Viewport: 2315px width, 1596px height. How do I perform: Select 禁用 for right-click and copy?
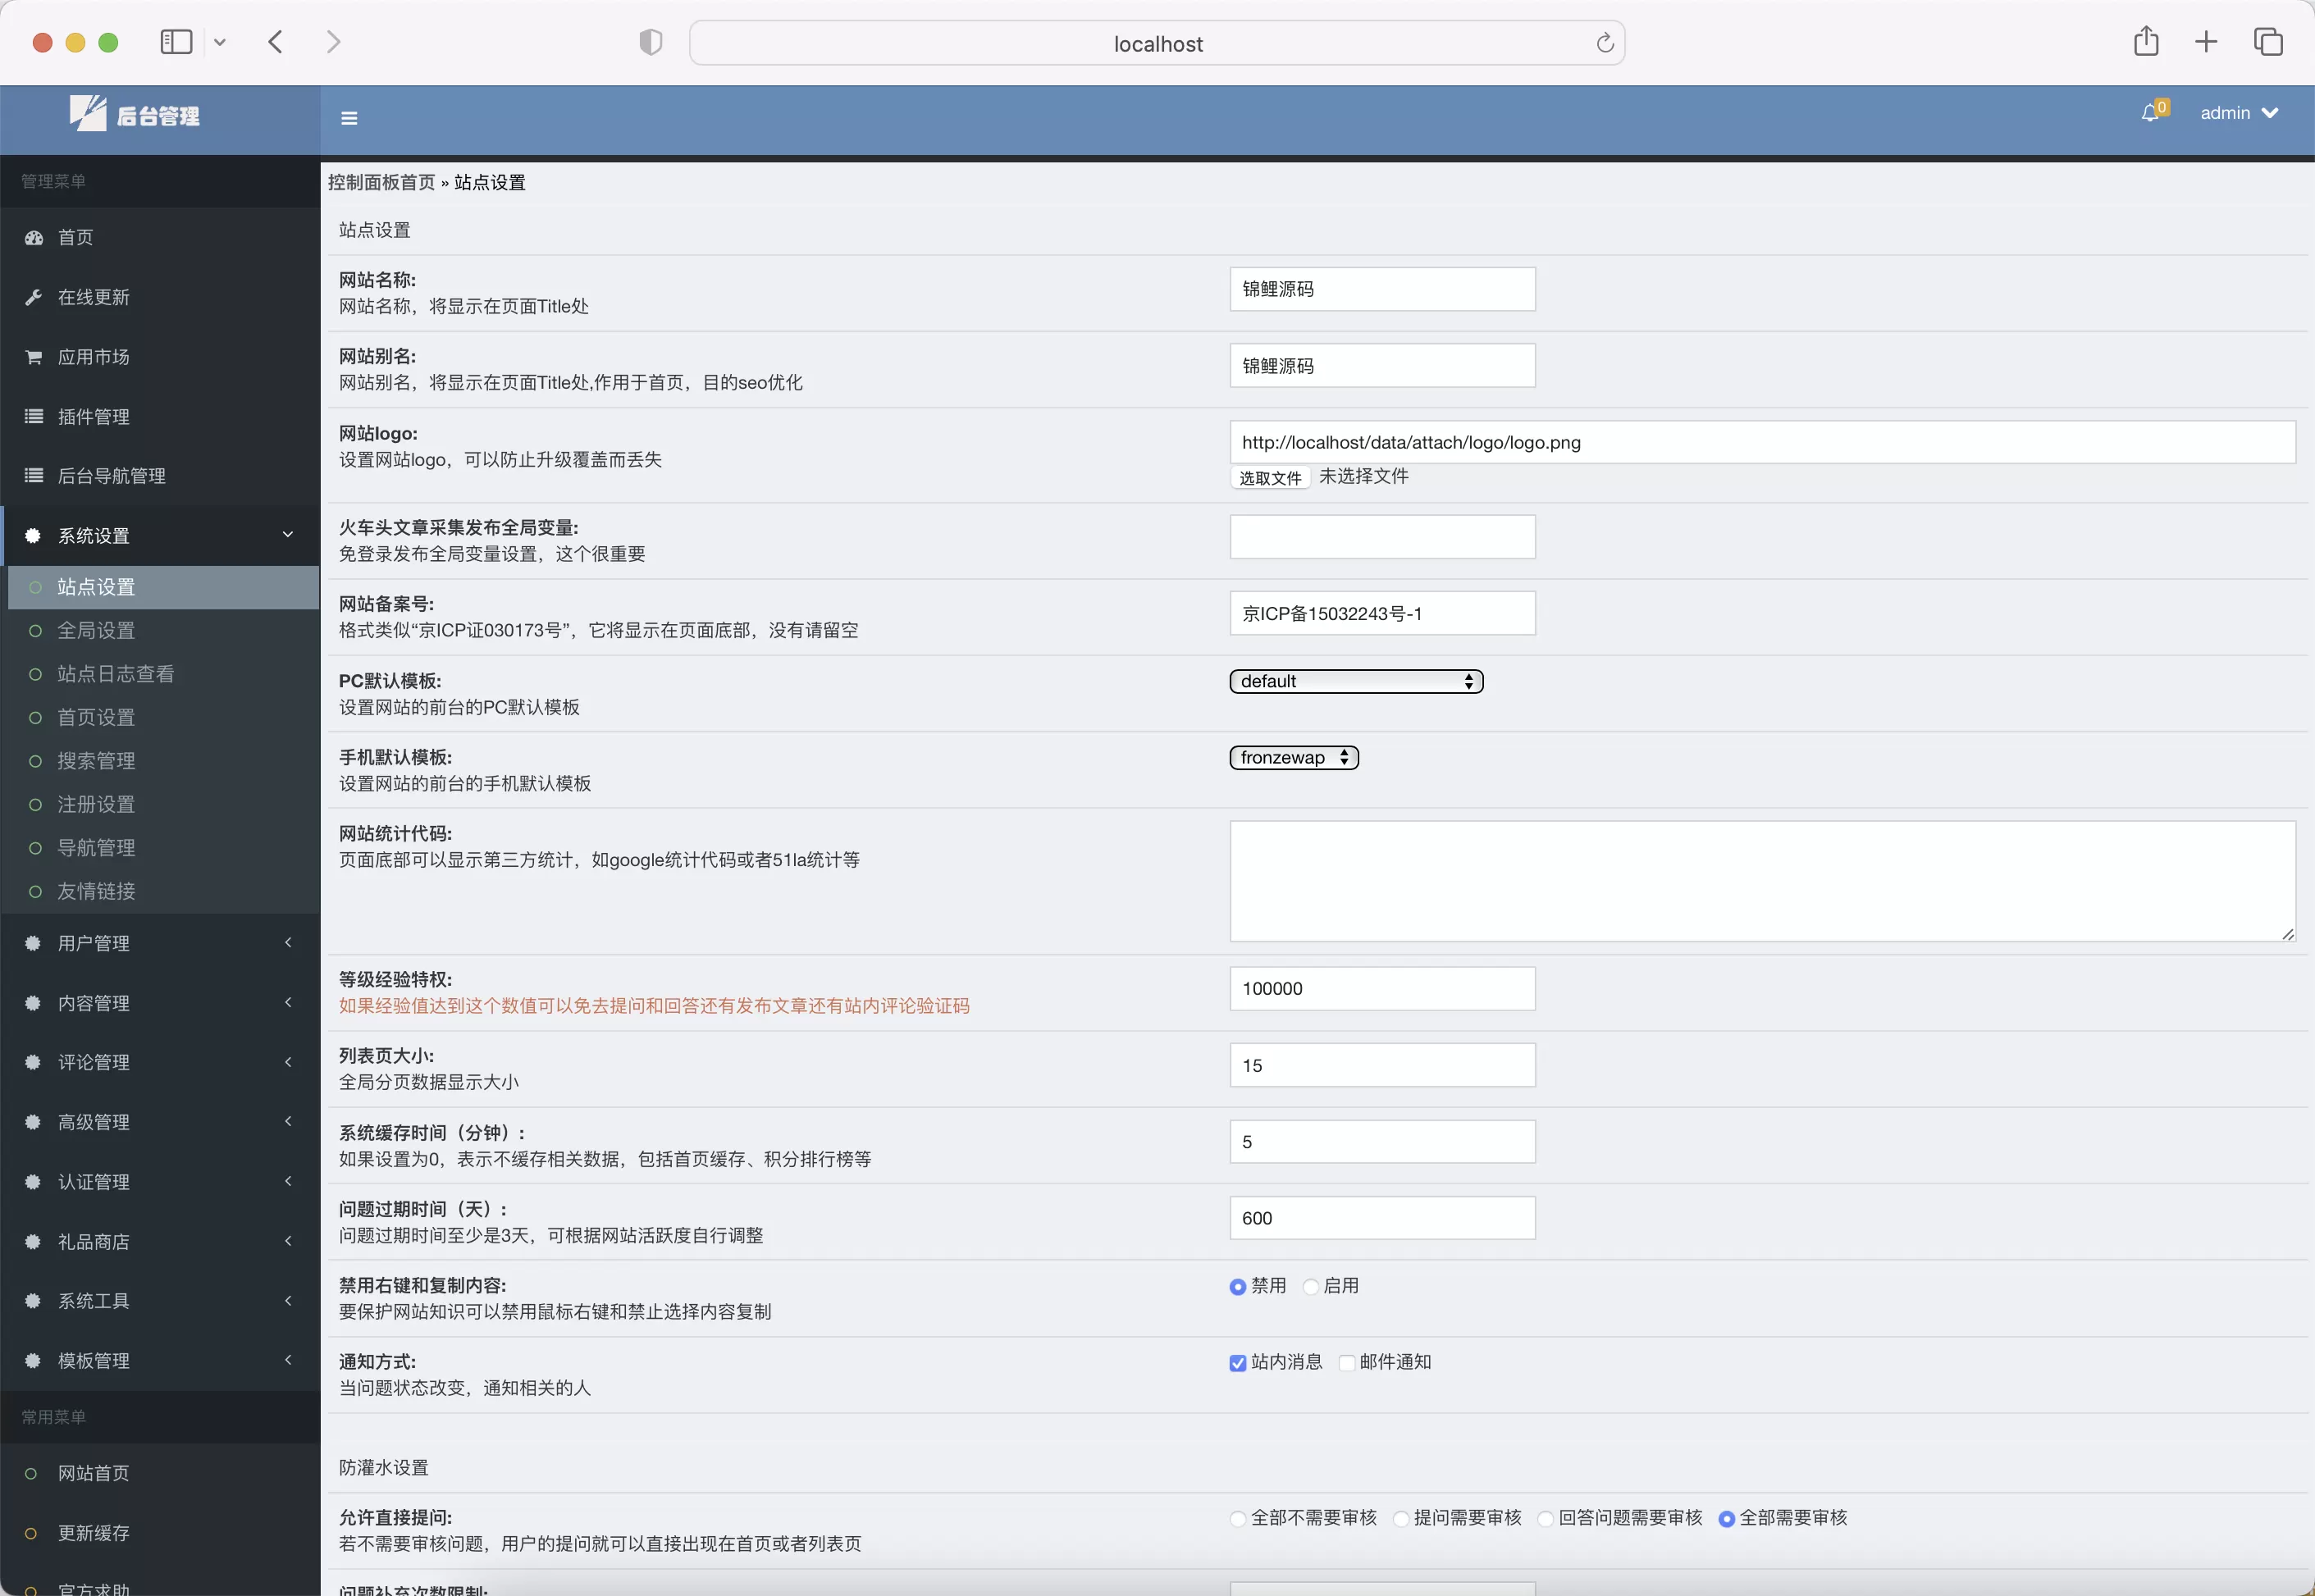(1238, 1287)
